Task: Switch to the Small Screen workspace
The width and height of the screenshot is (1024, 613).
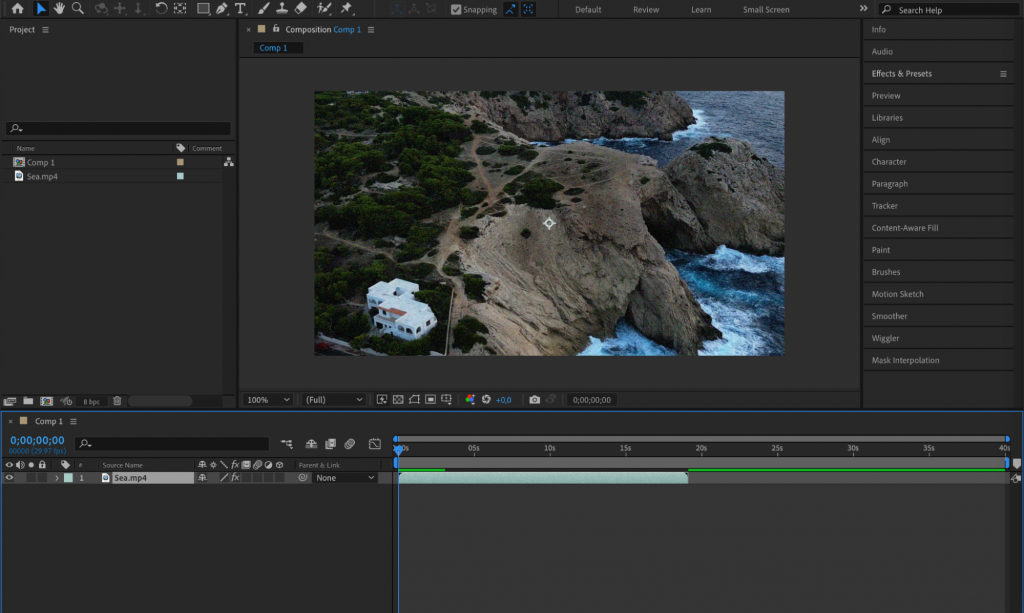Action: coord(765,9)
